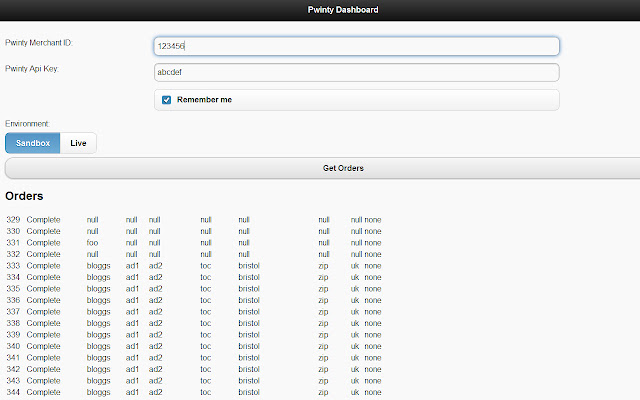The height and width of the screenshot is (400, 640).
Task: Click 'none' in order 339 row
Action: [x=373, y=334]
